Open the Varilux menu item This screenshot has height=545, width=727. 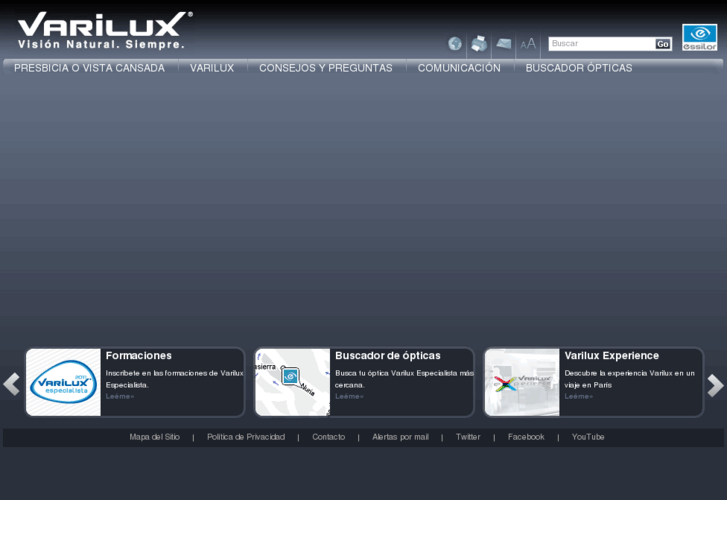click(x=212, y=68)
